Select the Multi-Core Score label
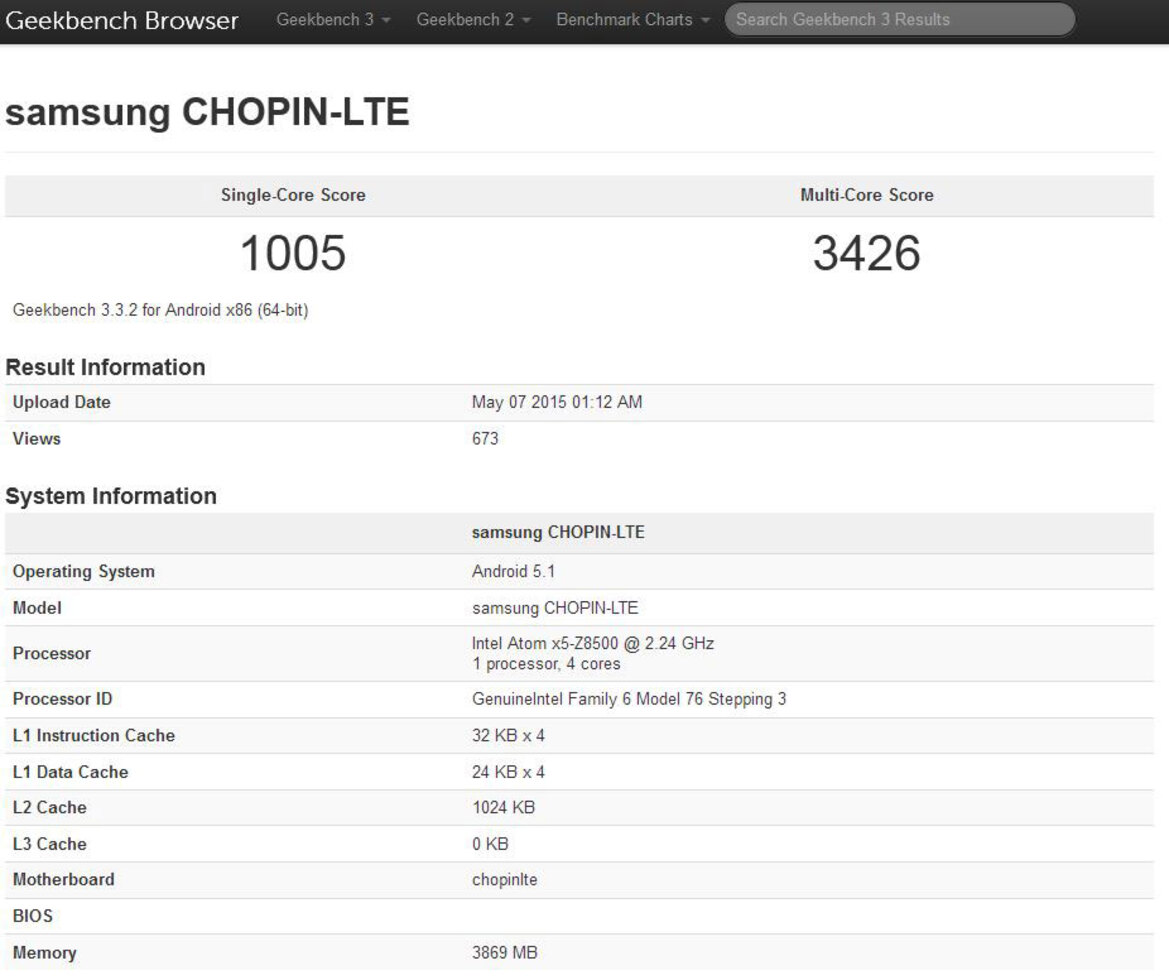The width and height of the screenshot is (1169, 980). tap(867, 195)
